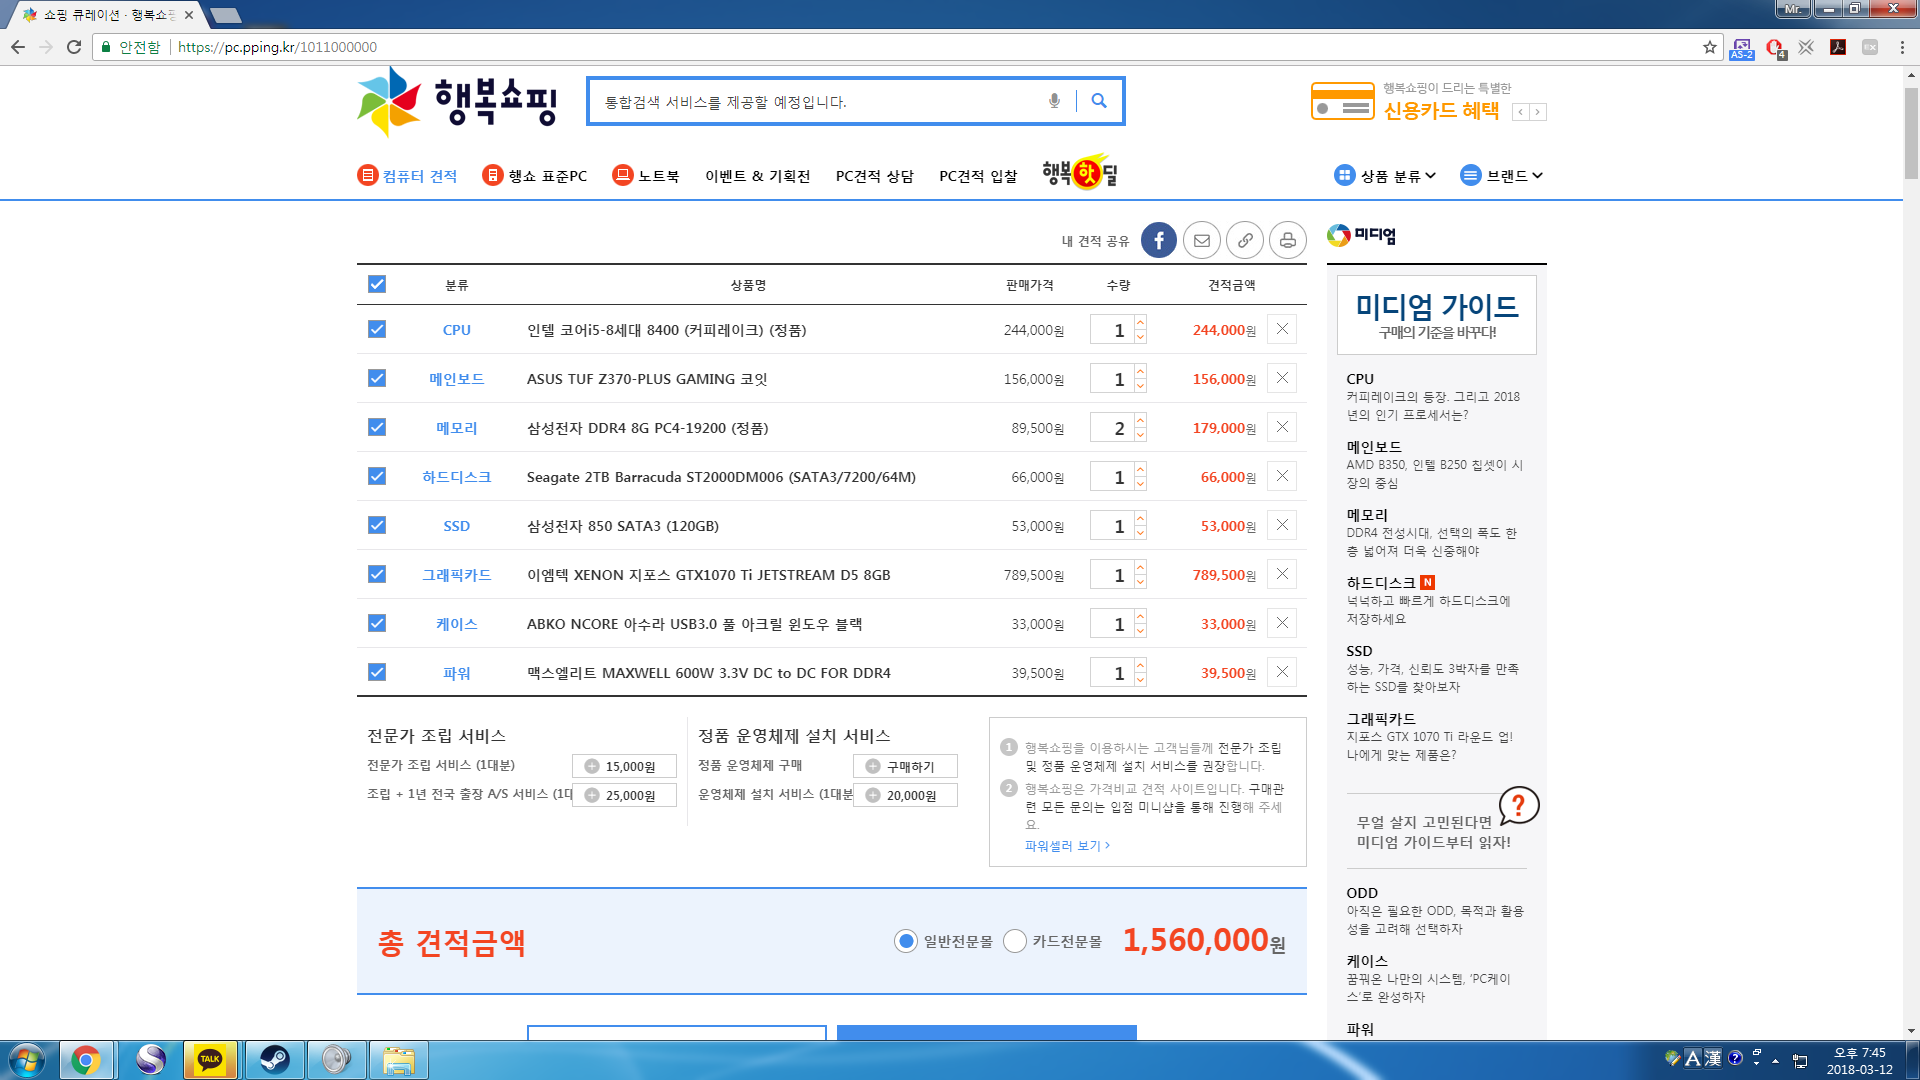1920x1080 pixels.
Task: Share estimate on Facebook
Action: 1159,240
